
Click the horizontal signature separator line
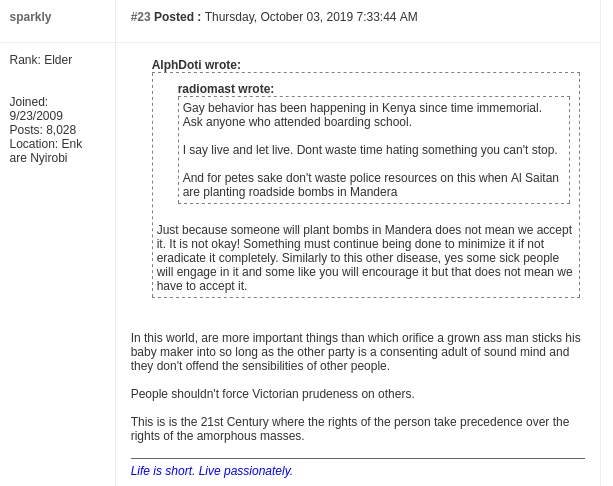pyautogui.click(x=358, y=458)
